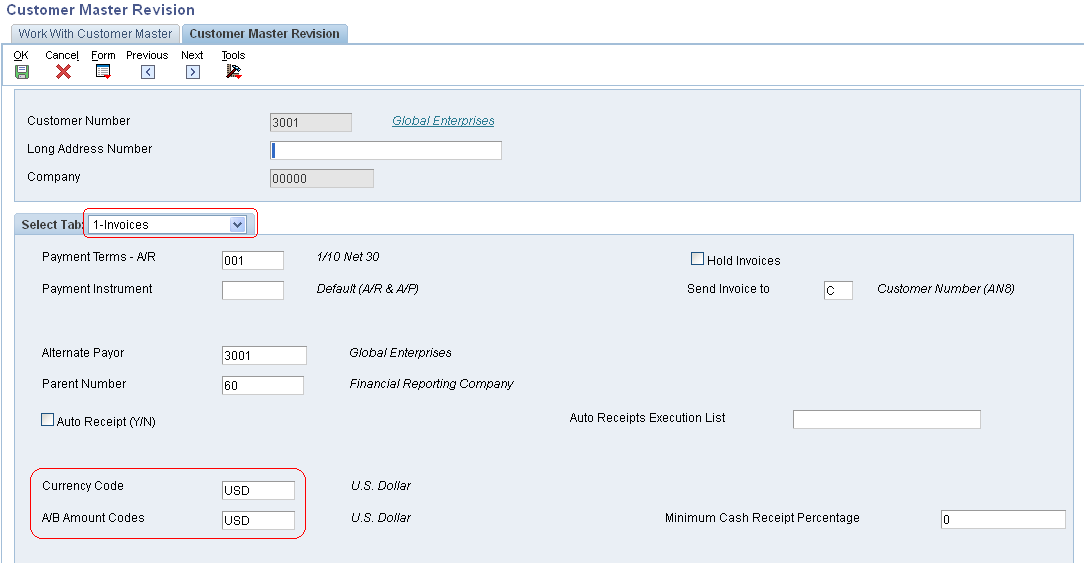Click the Currency Code field
Screen dimensions: 1084x563
(259, 490)
